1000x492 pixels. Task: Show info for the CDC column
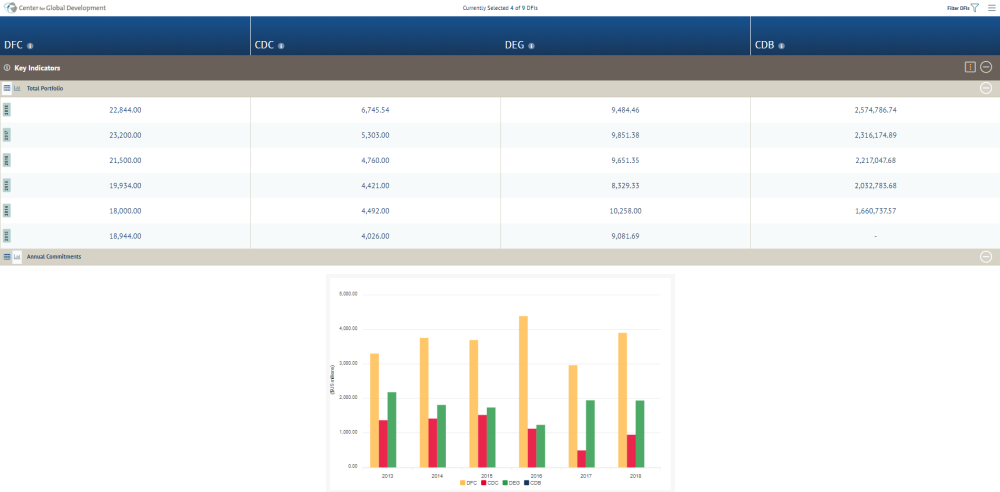pyautogui.click(x=281, y=46)
